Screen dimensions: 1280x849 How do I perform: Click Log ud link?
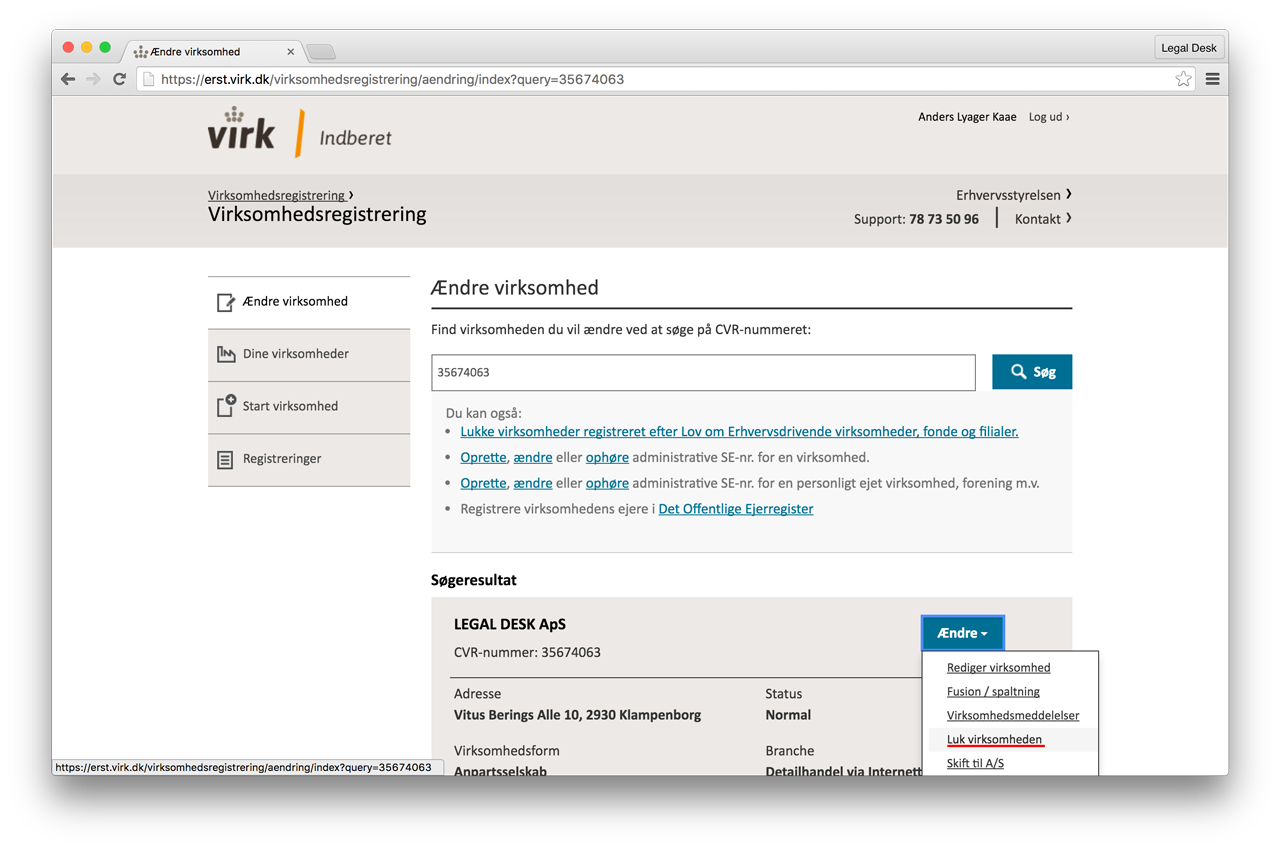click(x=1049, y=117)
